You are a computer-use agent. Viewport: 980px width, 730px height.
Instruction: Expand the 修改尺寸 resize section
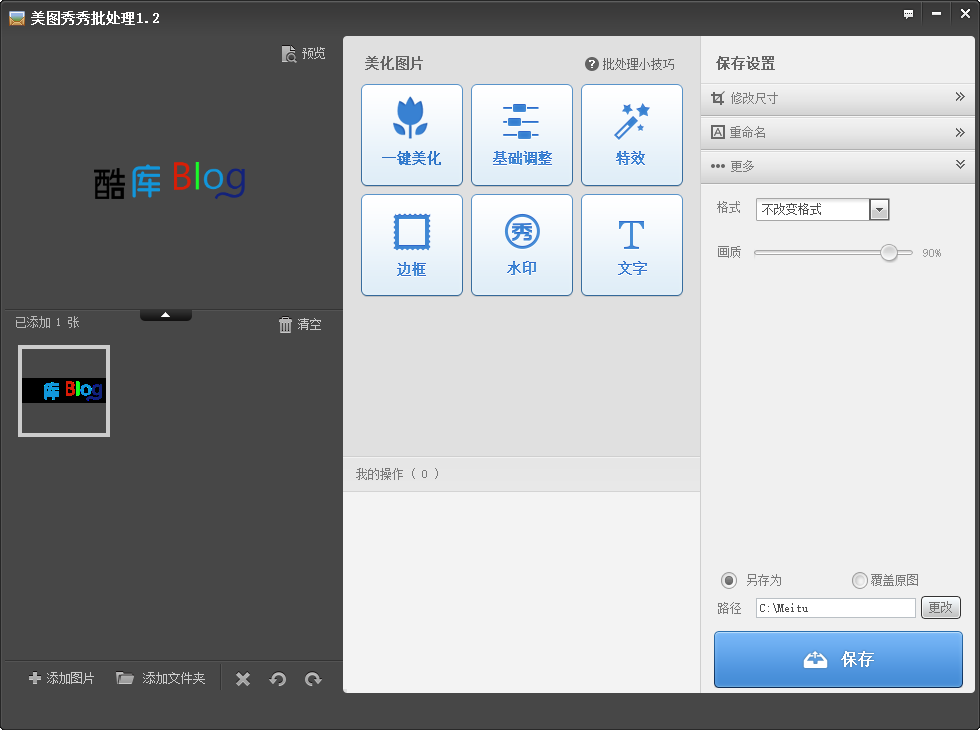[x=838, y=98]
